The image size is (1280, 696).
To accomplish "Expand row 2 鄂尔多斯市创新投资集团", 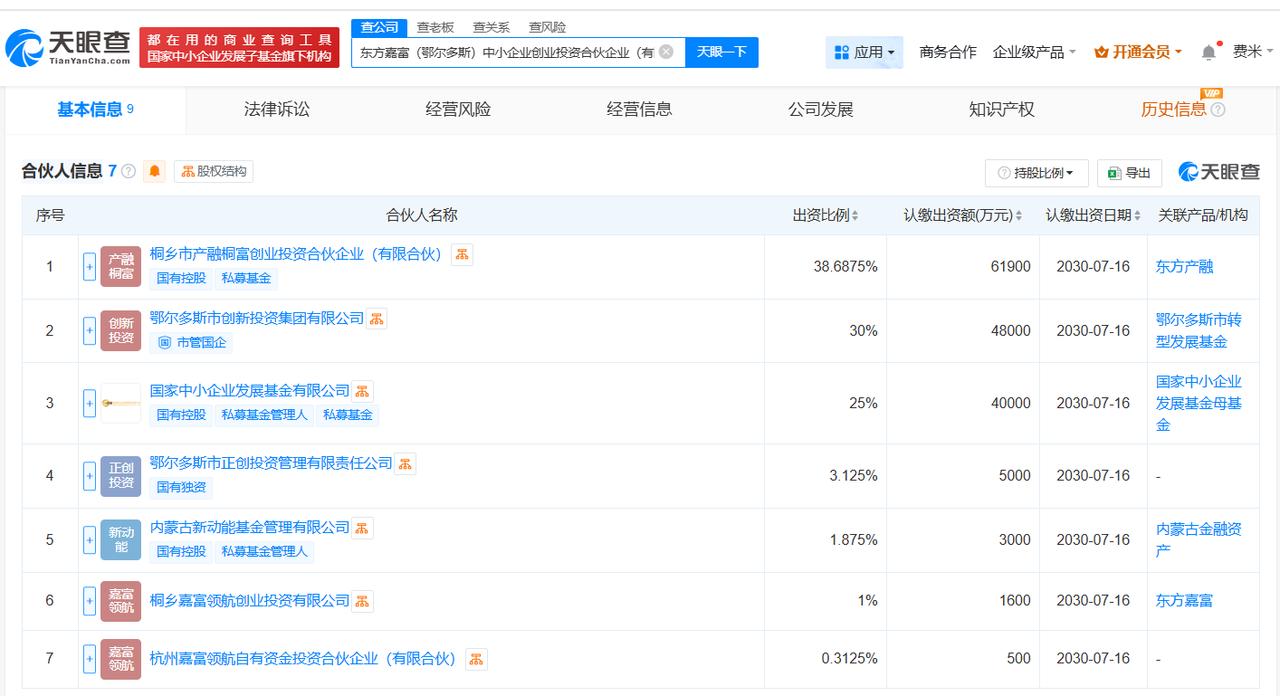I will [89, 331].
